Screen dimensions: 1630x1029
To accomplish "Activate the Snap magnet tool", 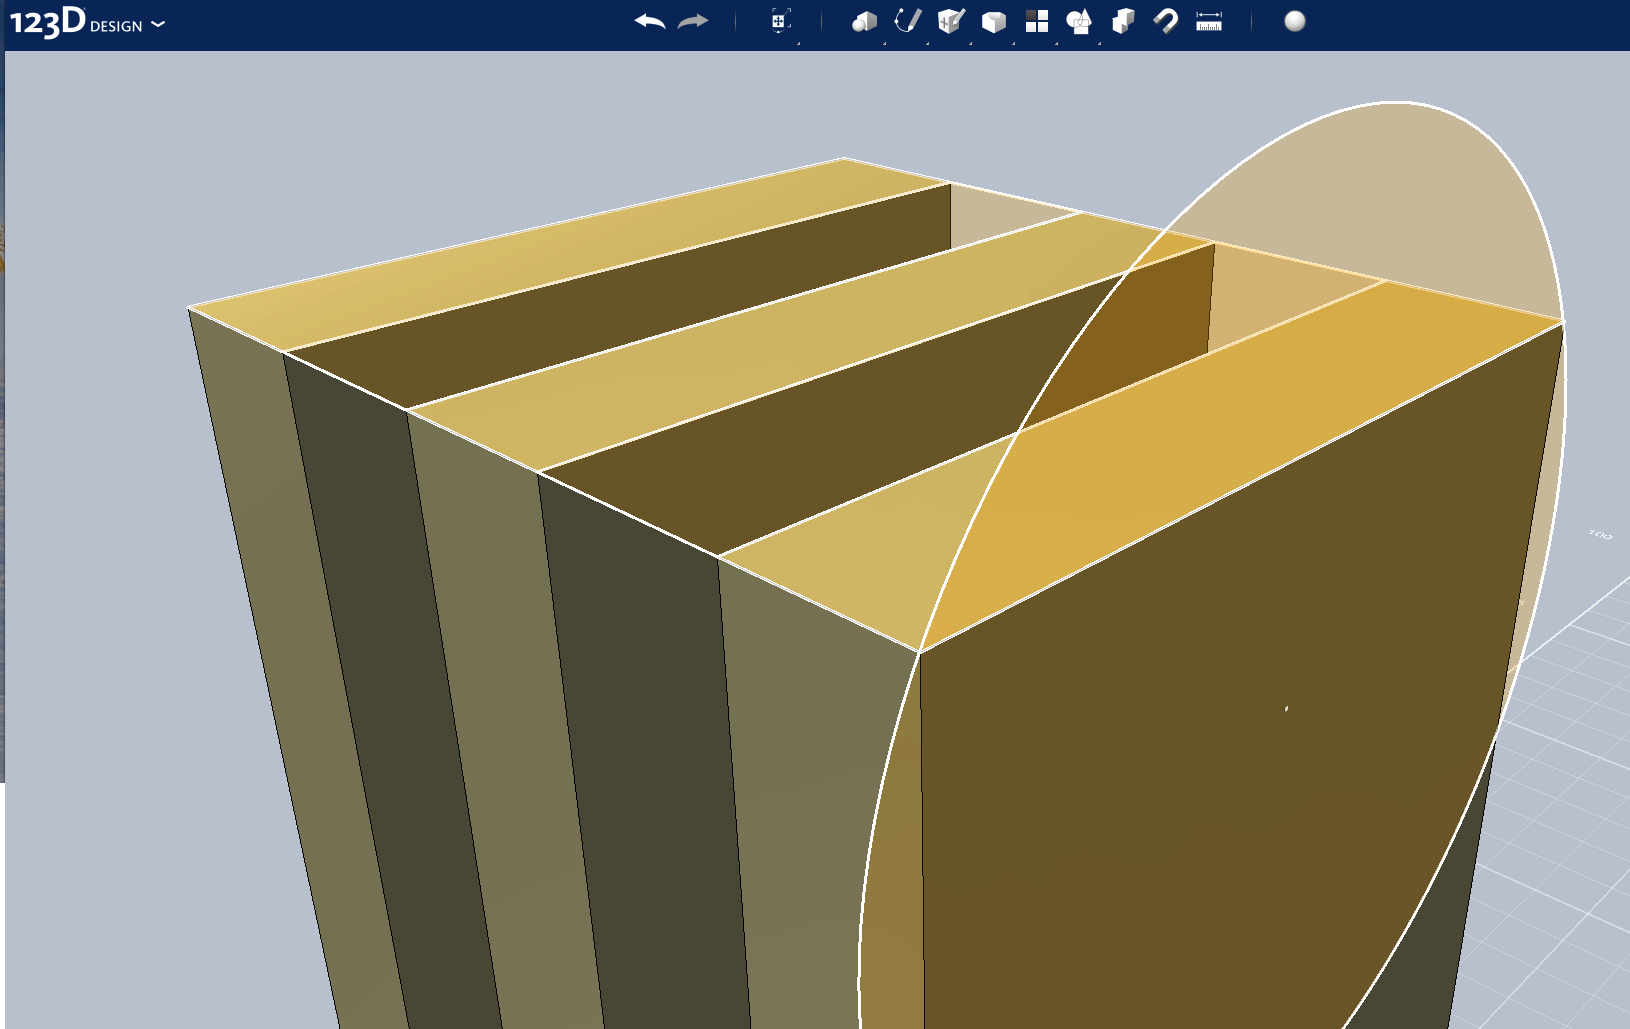I will tap(1166, 21).
